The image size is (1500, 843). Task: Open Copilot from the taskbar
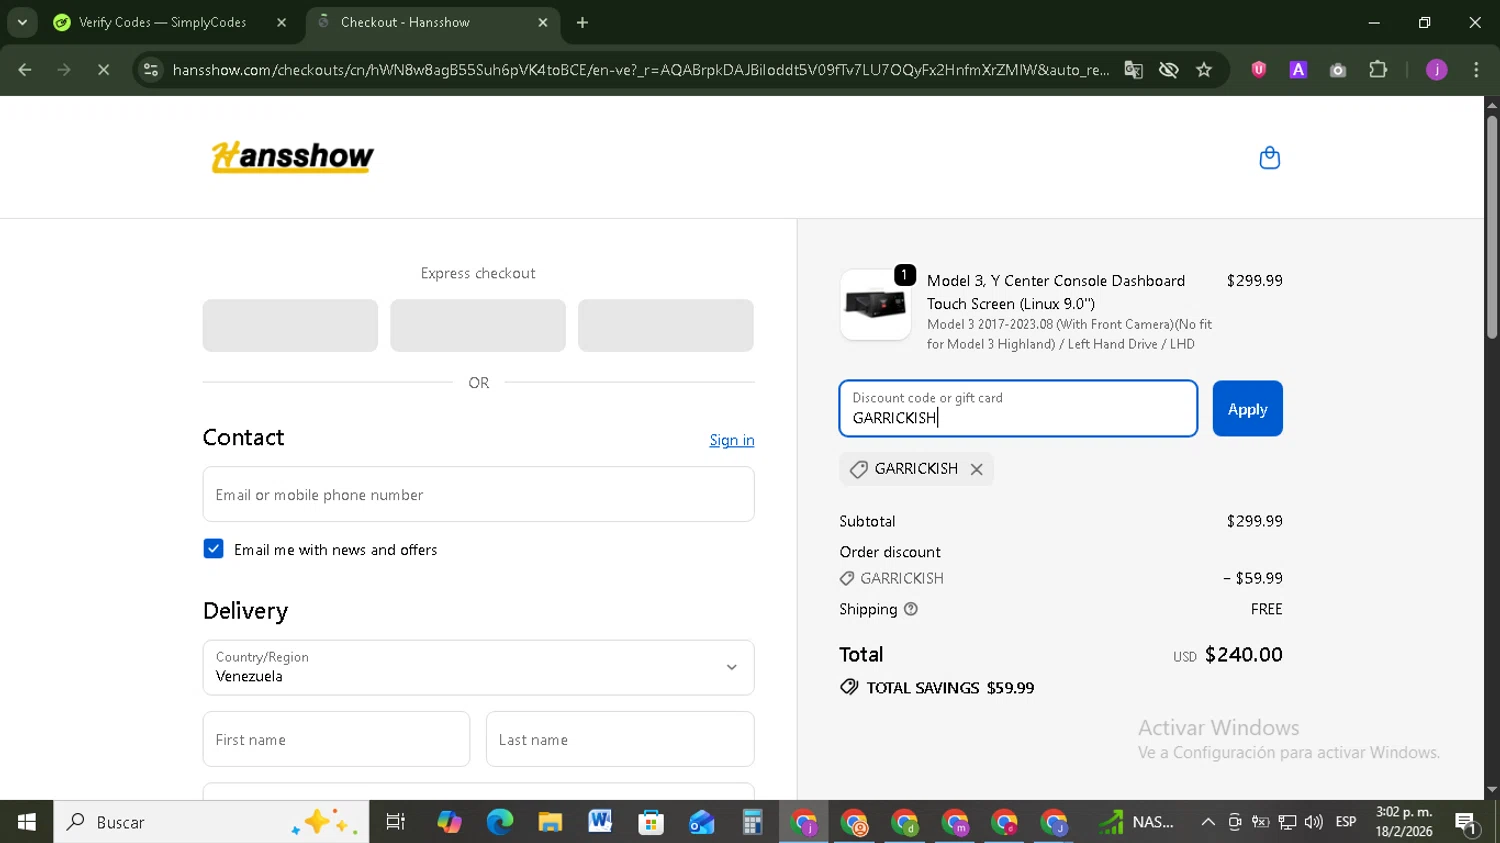[x=449, y=822]
